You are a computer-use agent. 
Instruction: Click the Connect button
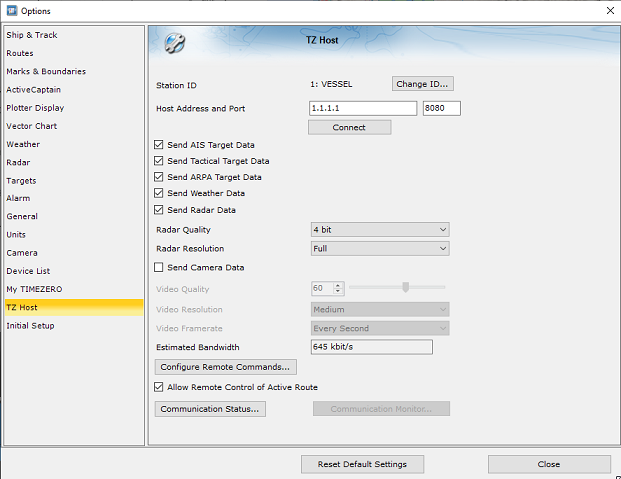(349, 128)
